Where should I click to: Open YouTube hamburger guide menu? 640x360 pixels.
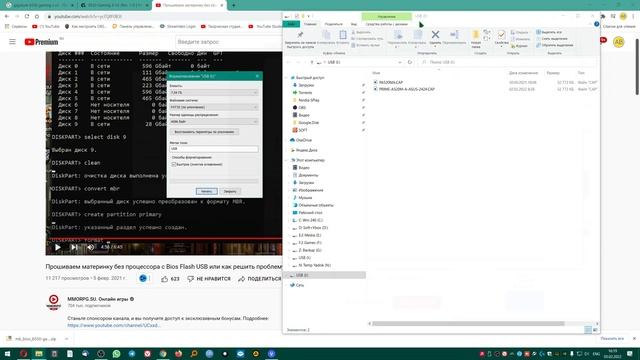click(x=12, y=42)
